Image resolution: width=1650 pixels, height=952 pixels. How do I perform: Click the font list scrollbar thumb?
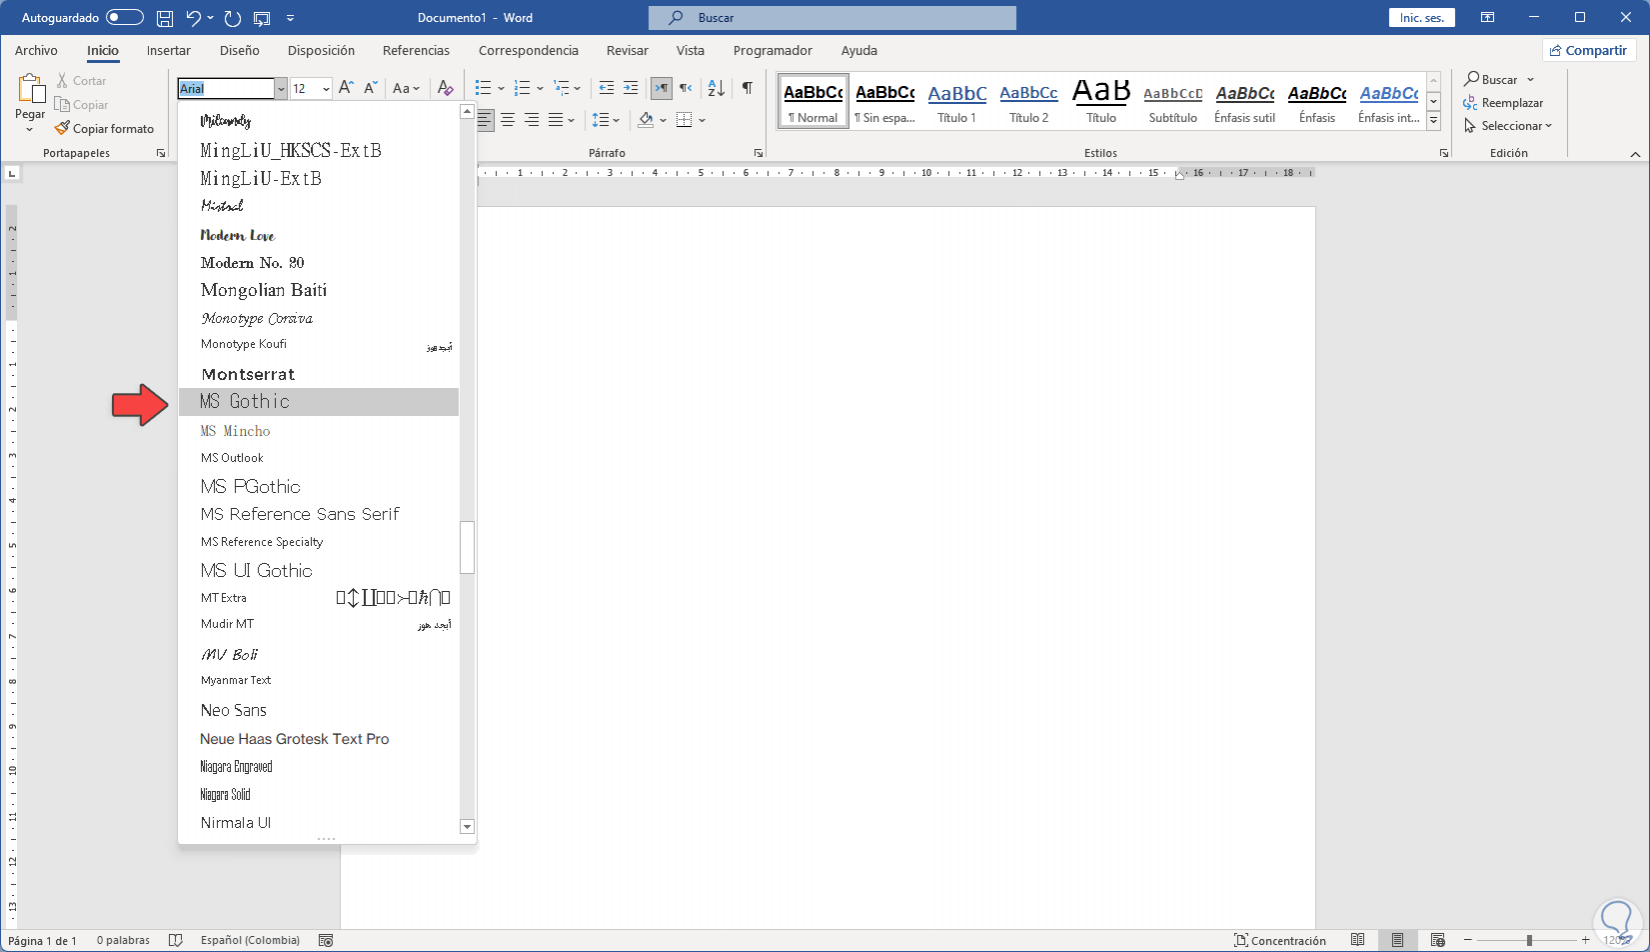click(x=467, y=547)
